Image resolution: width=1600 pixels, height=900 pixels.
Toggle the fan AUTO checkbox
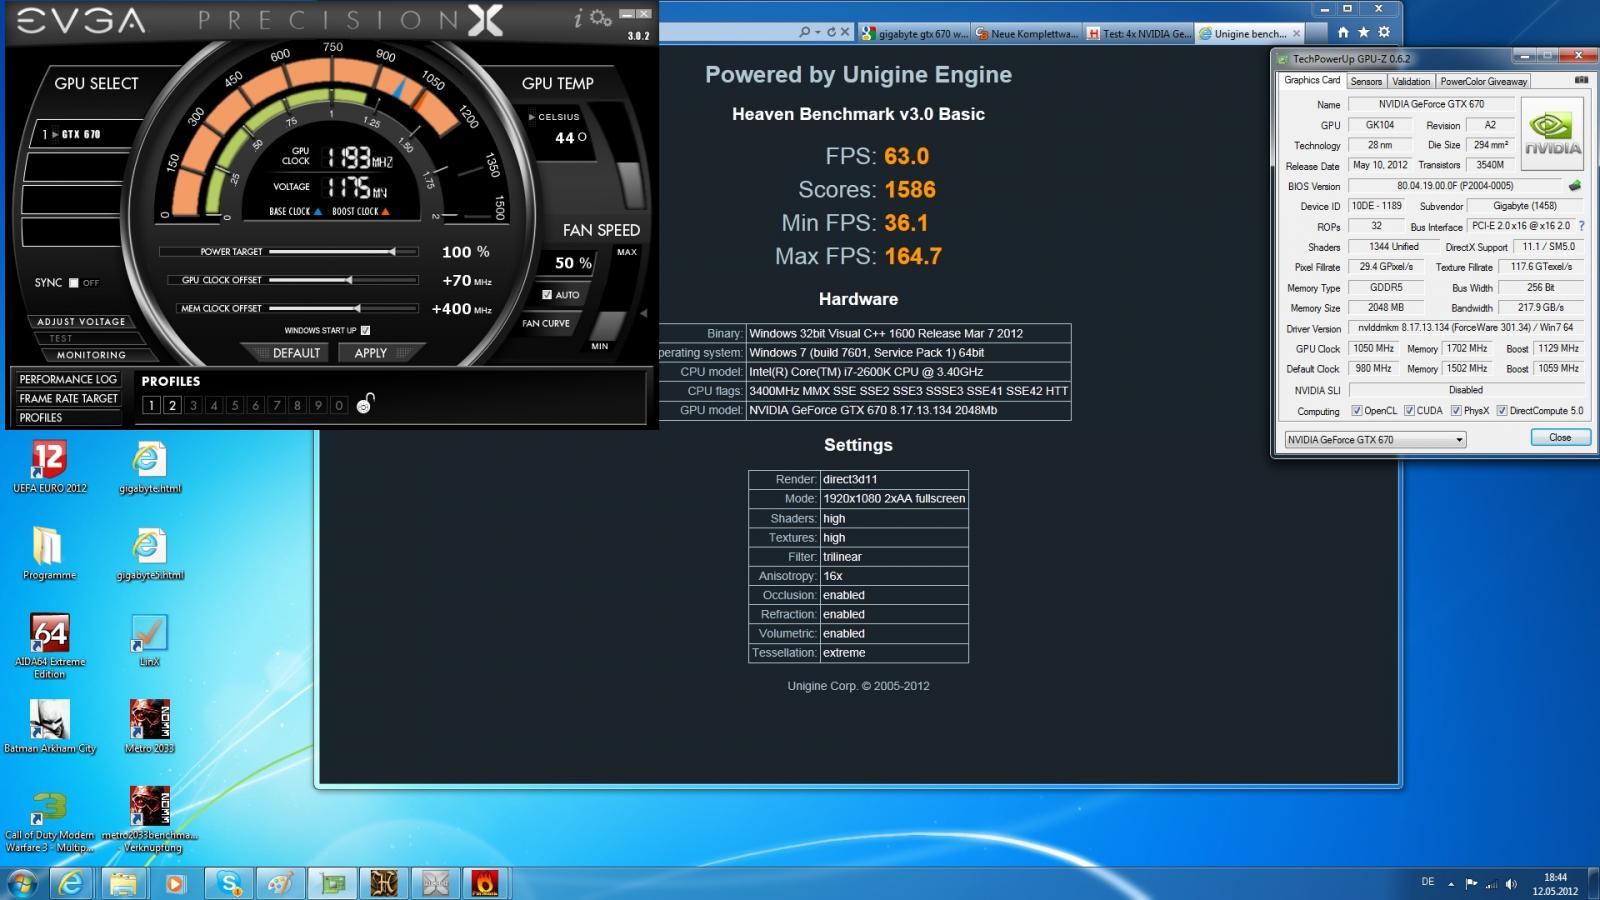[547, 295]
